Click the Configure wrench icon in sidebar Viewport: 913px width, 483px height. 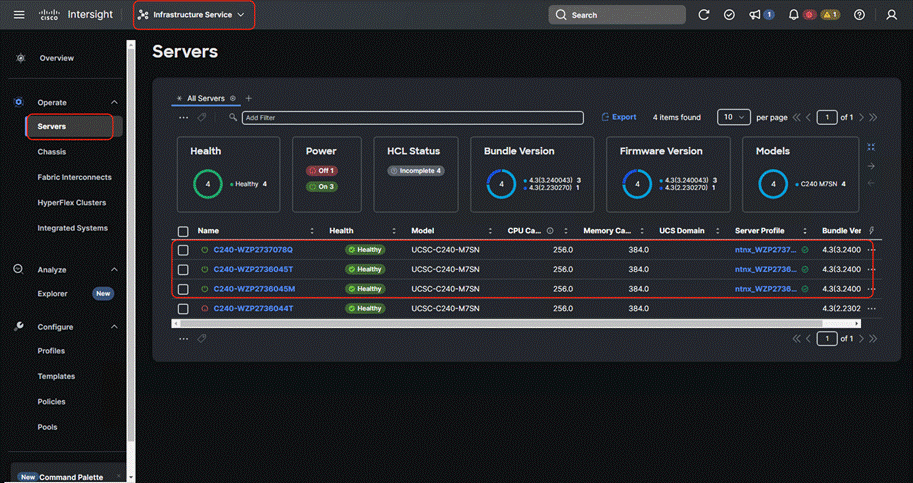(19, 326)
